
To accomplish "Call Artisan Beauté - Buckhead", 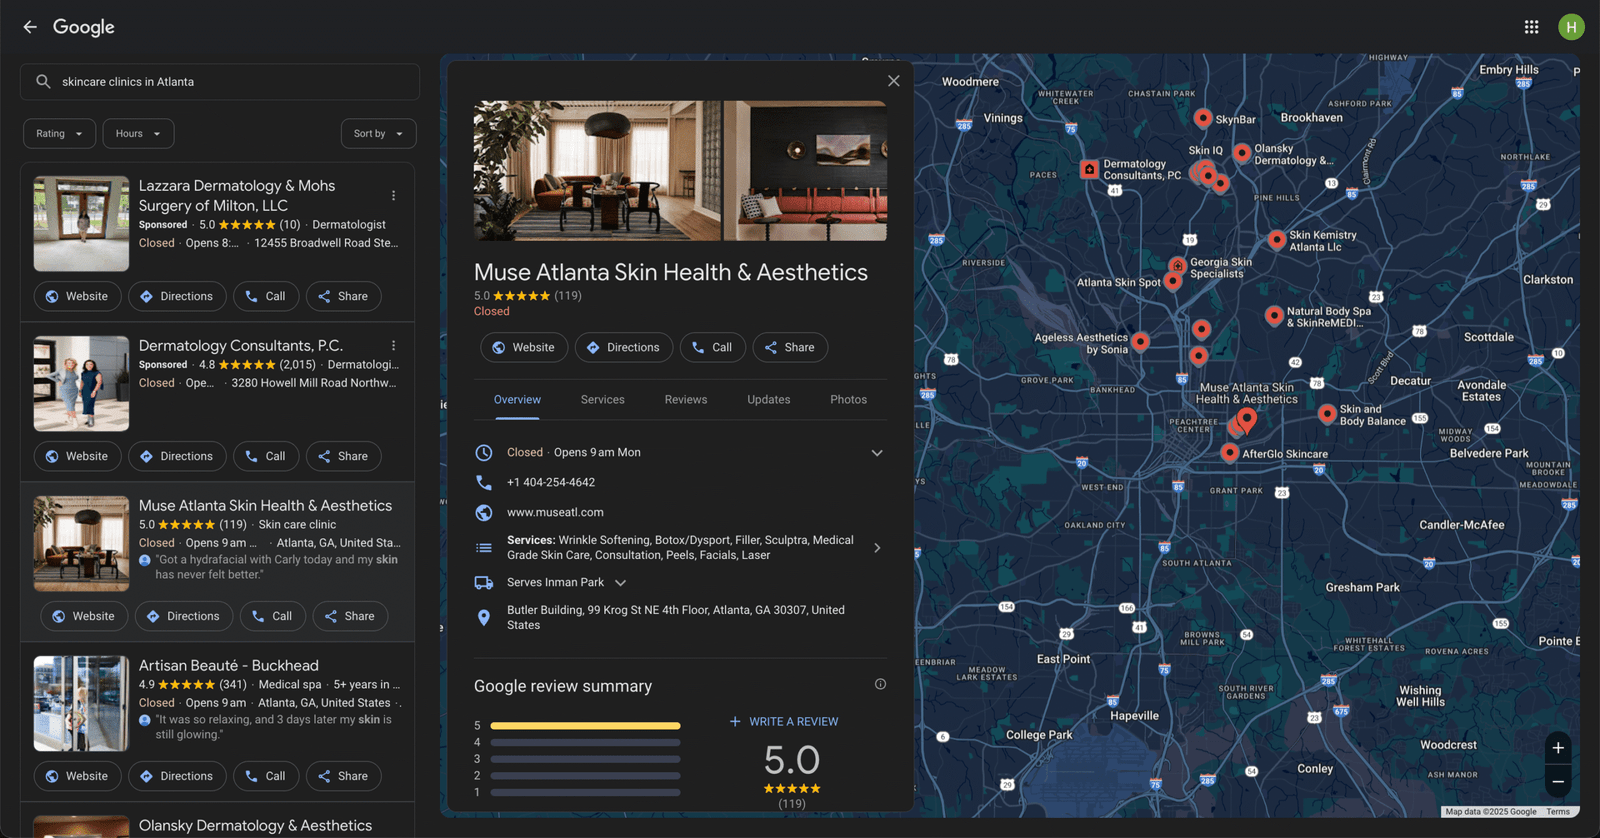I will (x=266, y=777).
